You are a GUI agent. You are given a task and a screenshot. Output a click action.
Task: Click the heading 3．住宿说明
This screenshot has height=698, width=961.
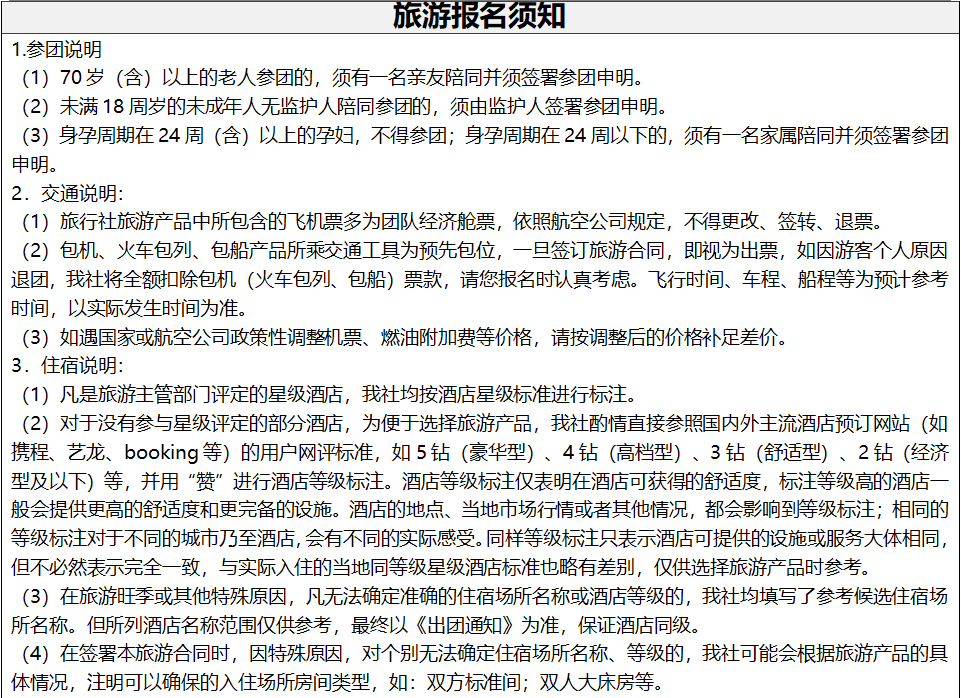coord(67,366)
